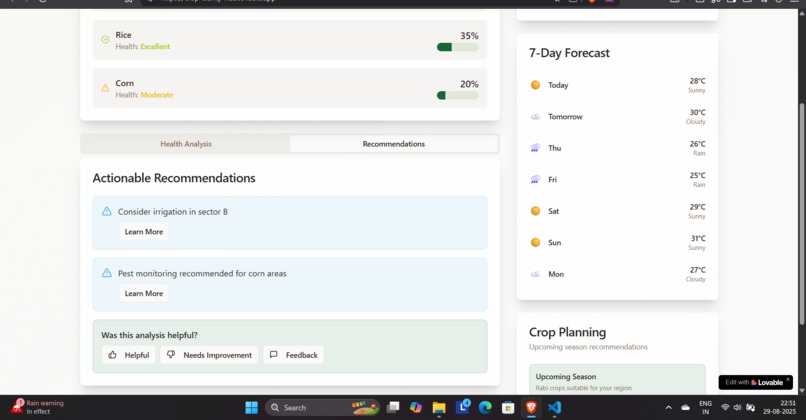Screen dimensions: 806x420
Task: Click the alert icon beside pest monitoring
Action: [x=106, y=273]
